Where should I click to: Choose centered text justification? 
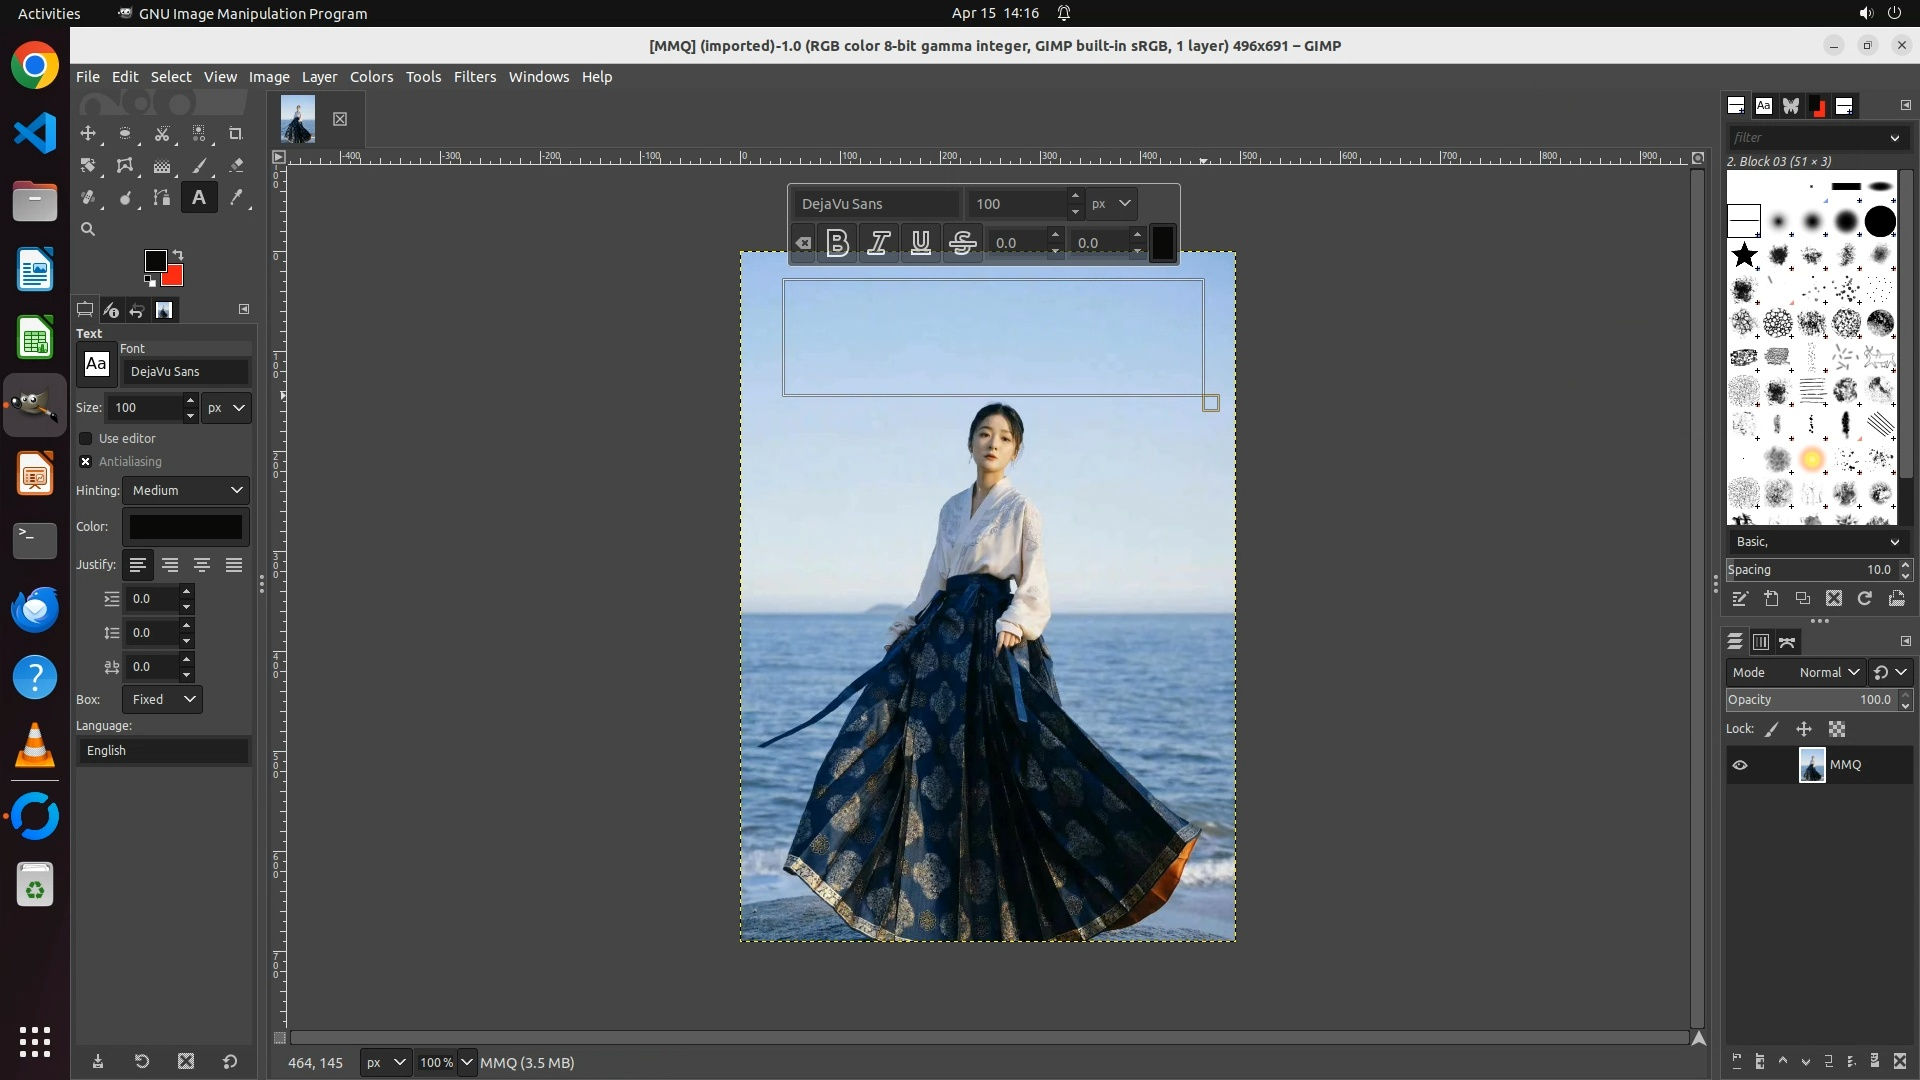(202, 566)
